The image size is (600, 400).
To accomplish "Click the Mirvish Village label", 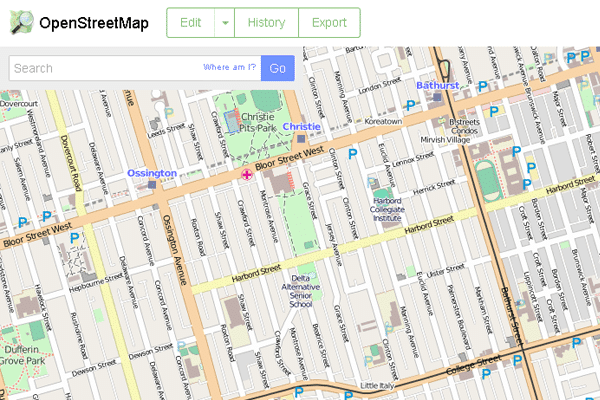I will [x=445, y=140].
